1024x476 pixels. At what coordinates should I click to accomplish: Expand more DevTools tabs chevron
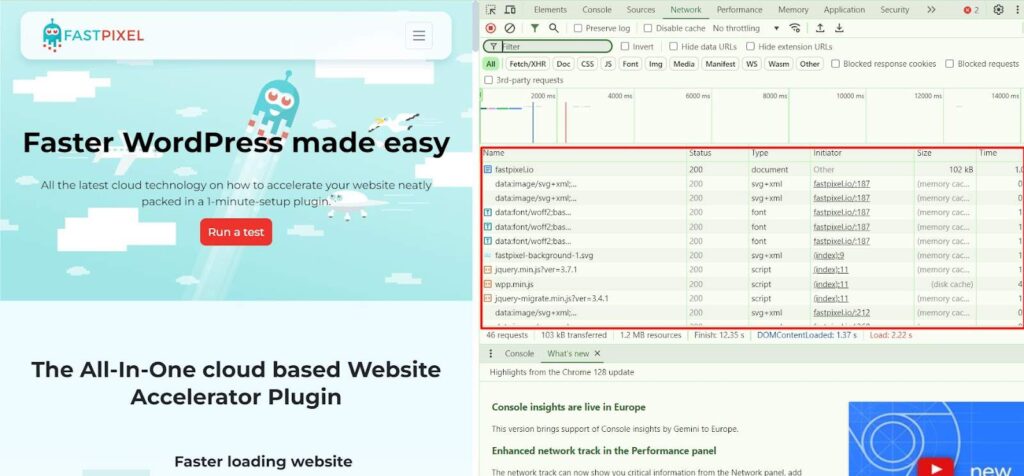[931, 10]
